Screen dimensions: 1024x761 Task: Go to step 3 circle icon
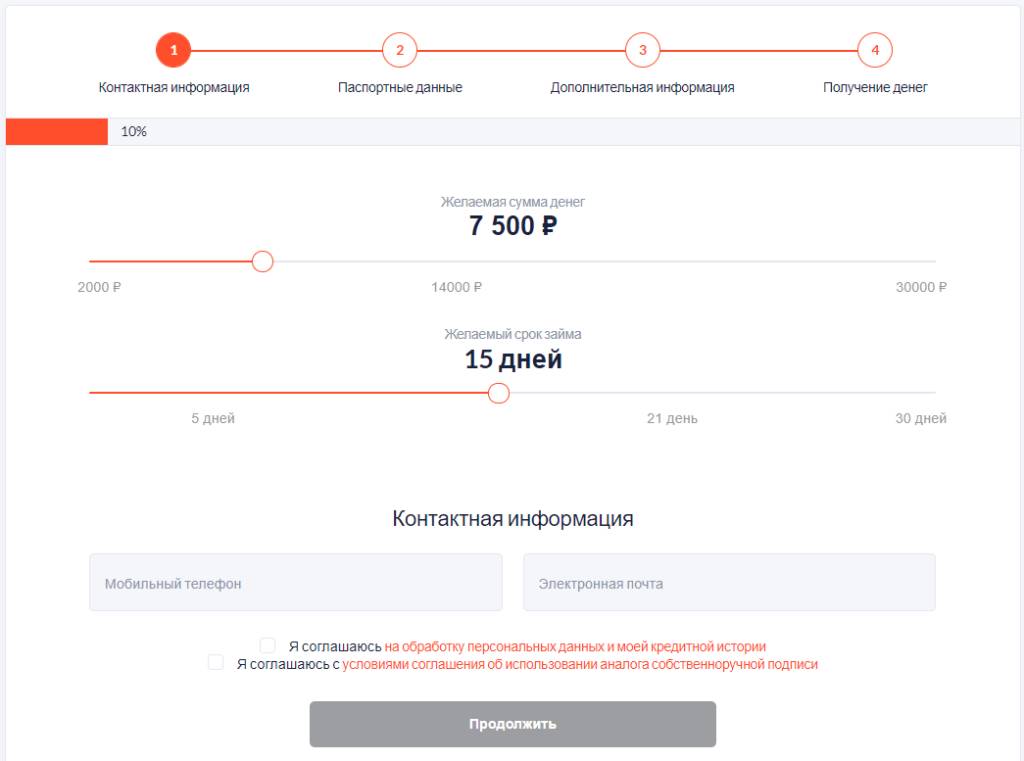[643, 50]
